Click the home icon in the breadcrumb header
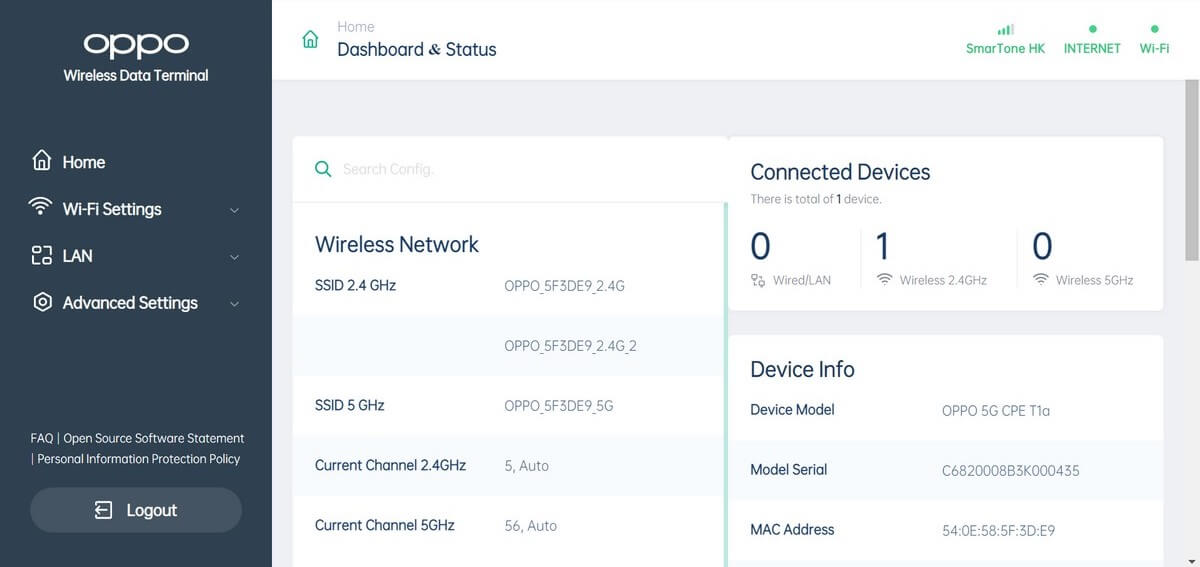Viewport: 1200px width, 567px height. click(310, 40)
